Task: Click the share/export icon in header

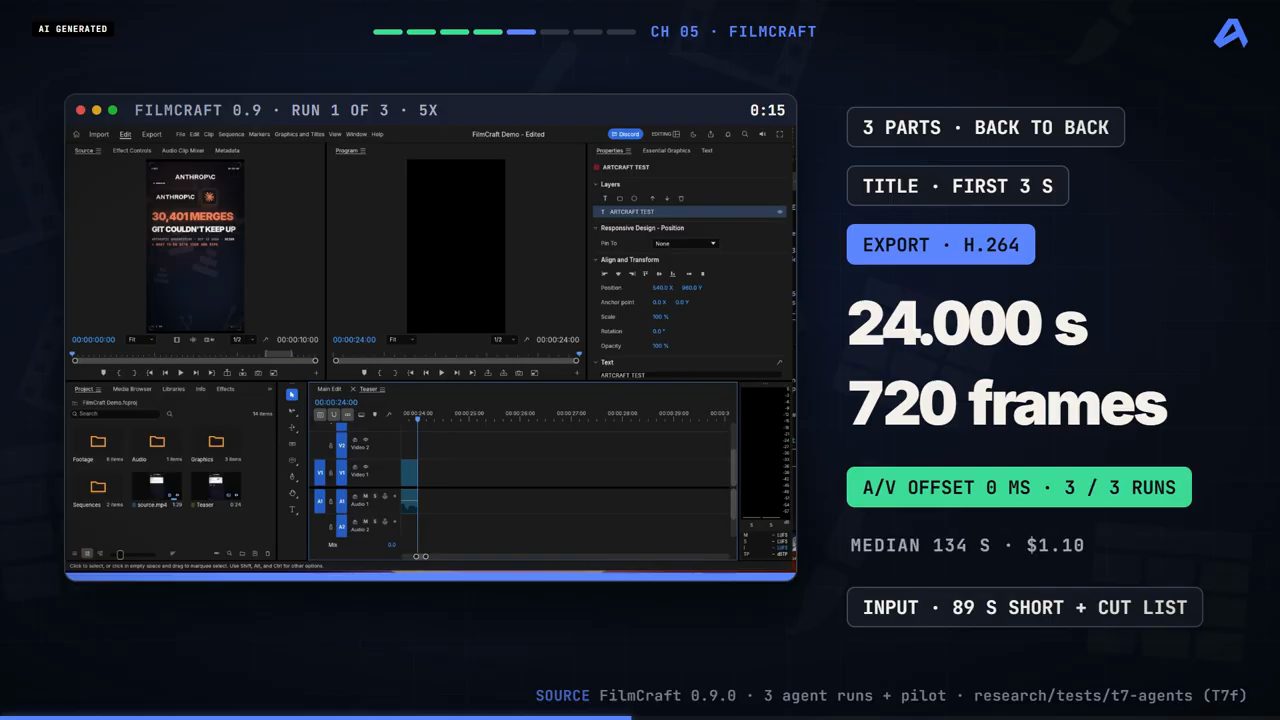Action: coord(711,134)
